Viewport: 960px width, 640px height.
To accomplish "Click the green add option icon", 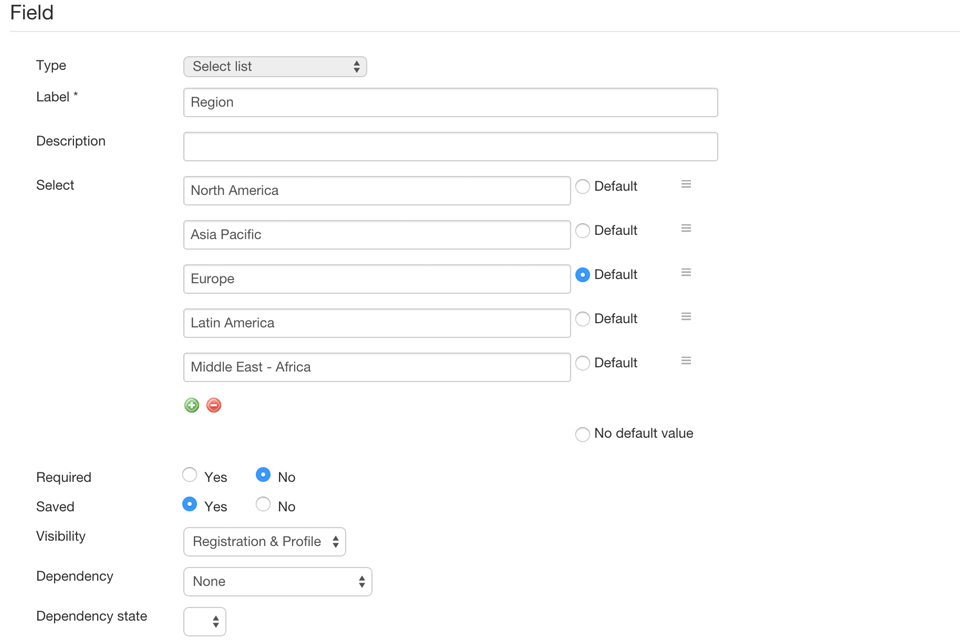I will point(192,405).
